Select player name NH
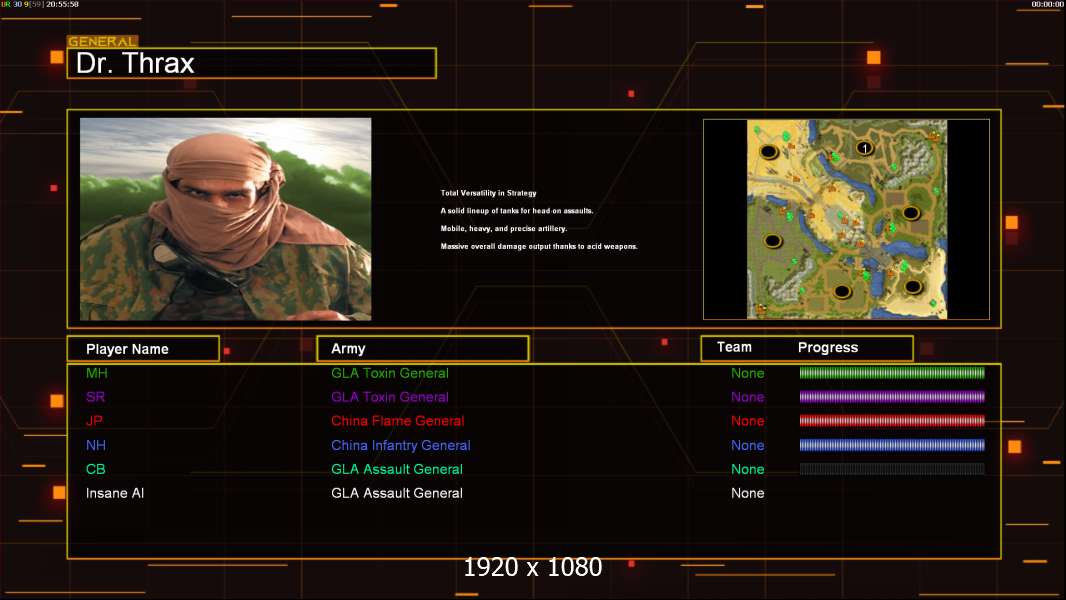 click(x=96, y=445)
